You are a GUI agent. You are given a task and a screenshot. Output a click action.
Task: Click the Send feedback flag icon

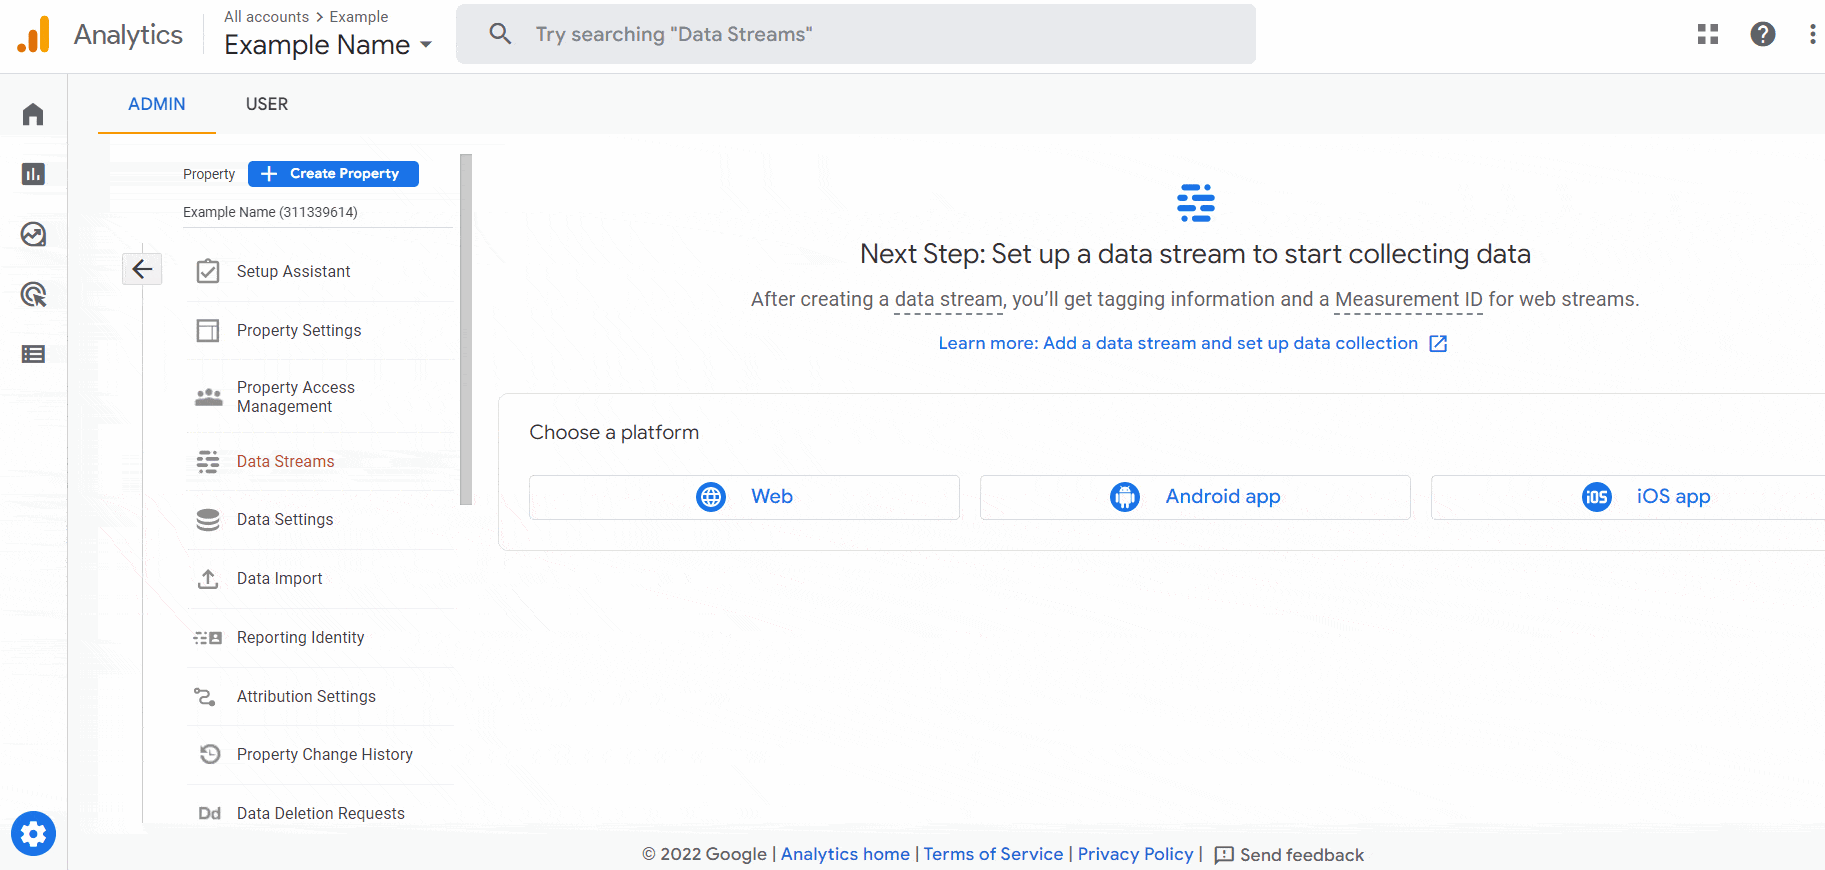click(1224, 855)
